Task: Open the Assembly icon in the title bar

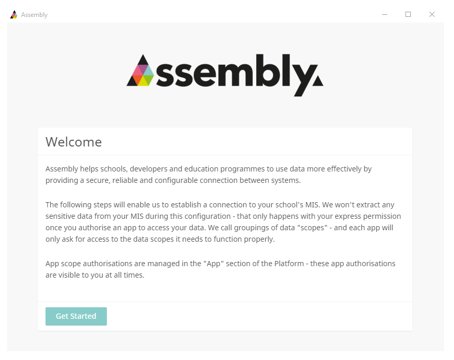Action: 14,15
